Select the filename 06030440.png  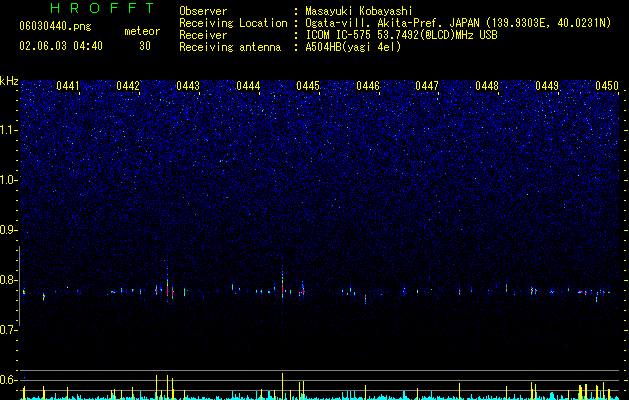[x=55, y=26]
